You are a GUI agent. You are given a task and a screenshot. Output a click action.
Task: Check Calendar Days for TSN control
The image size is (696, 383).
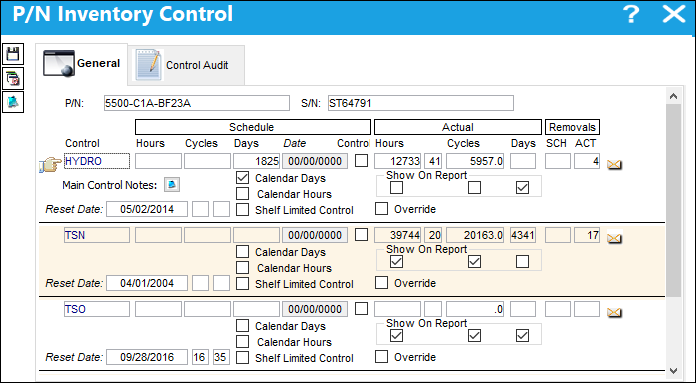[x=242, y=252]
